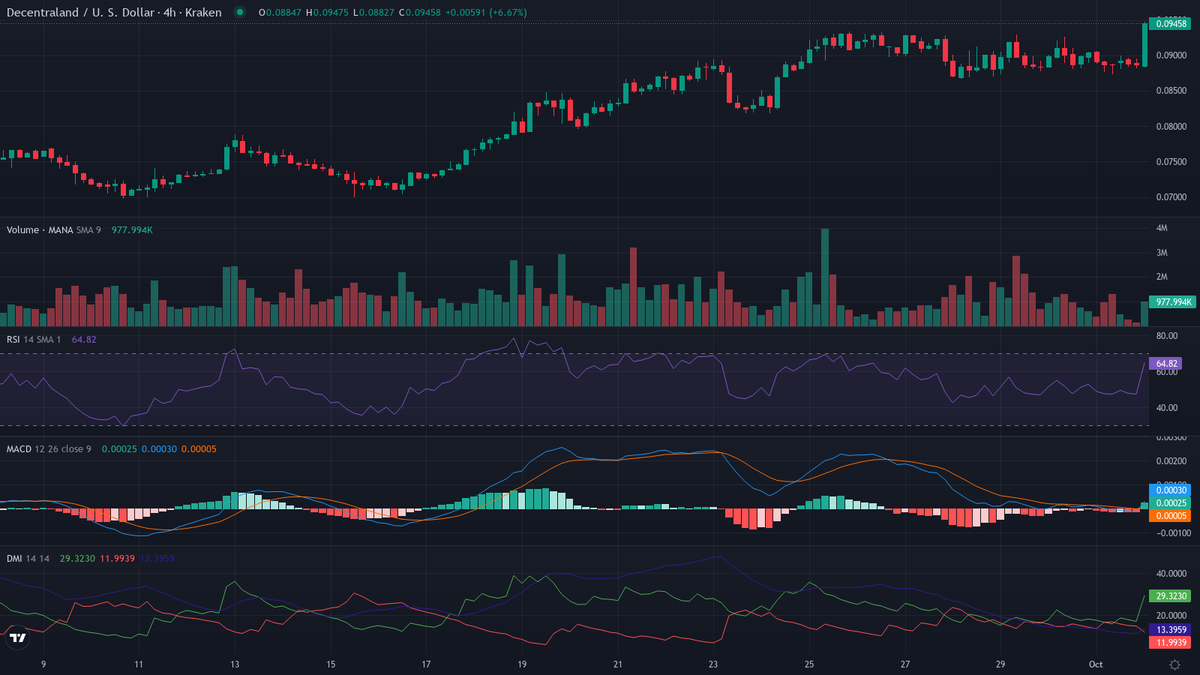
Task: Click the dark blue ADX badge 13.3959
Action: coord(1172,631)
